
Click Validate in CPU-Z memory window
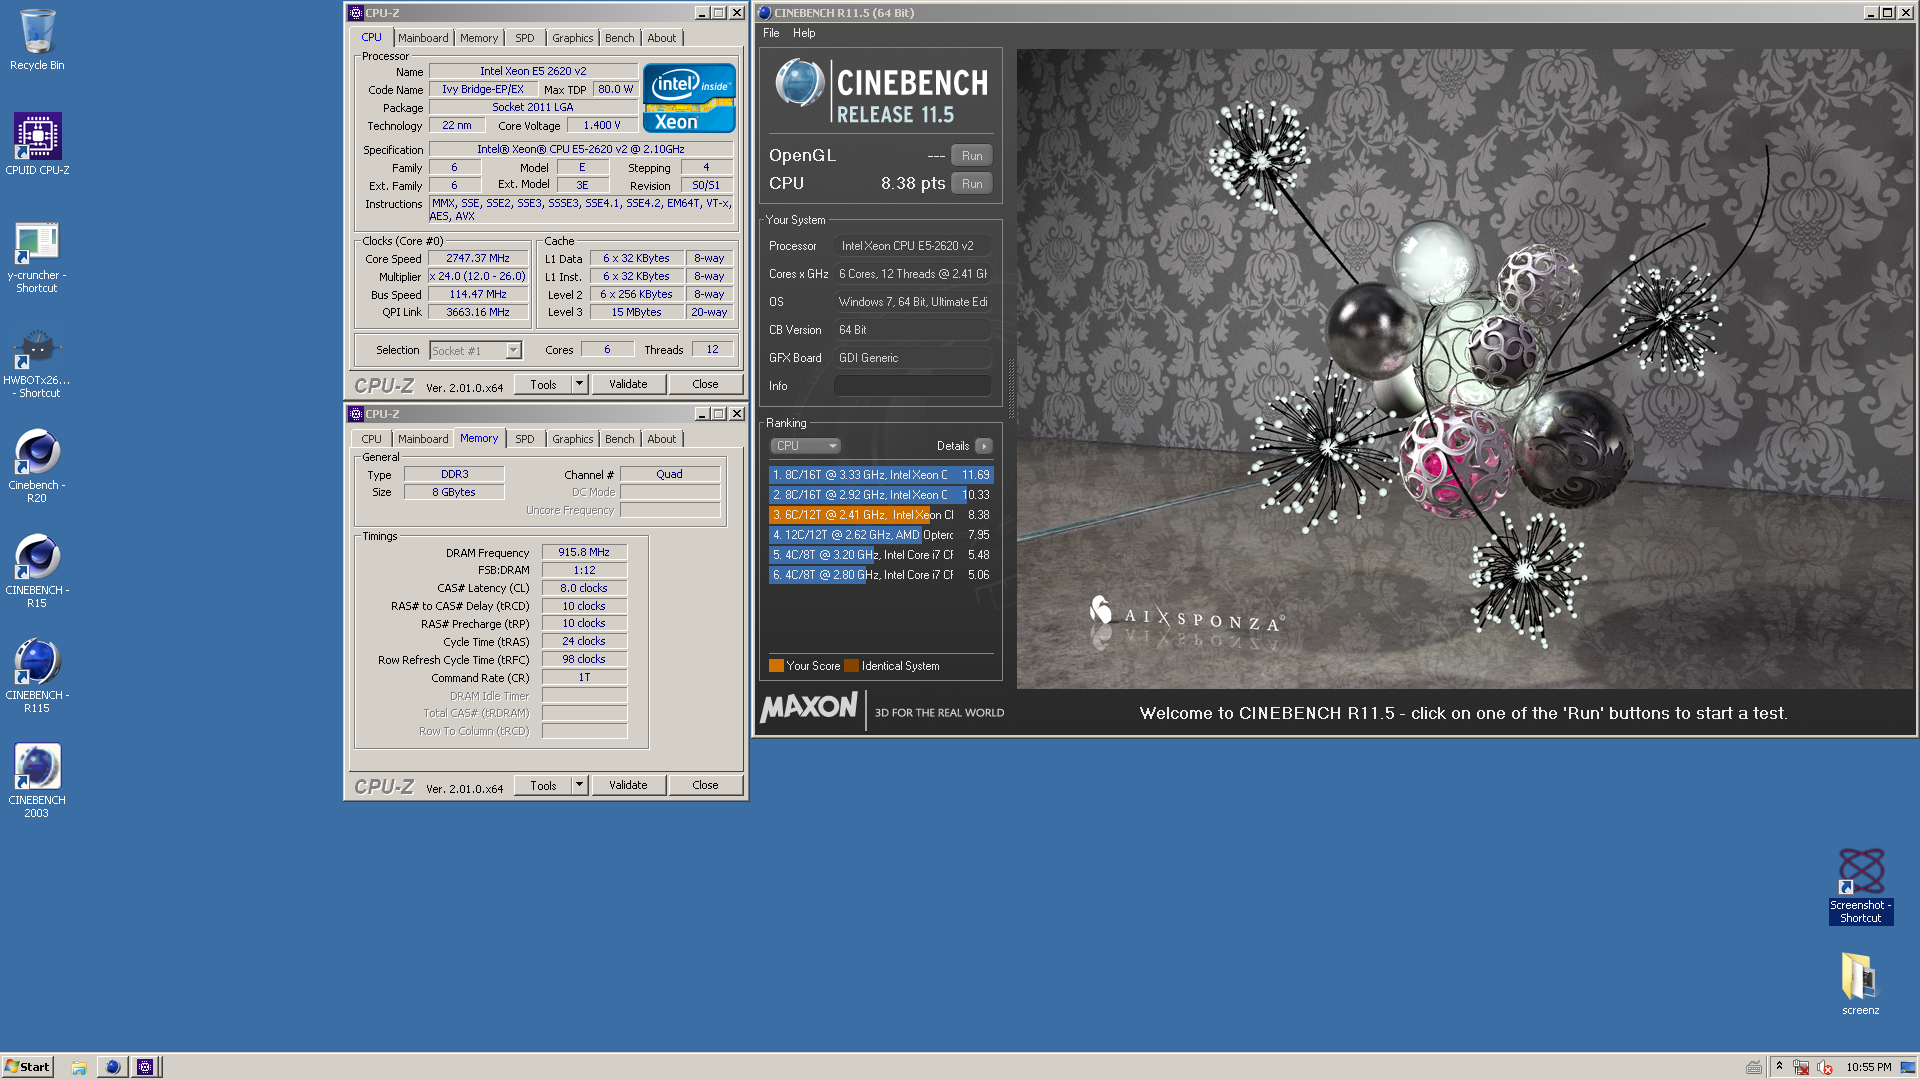(628, 785)
